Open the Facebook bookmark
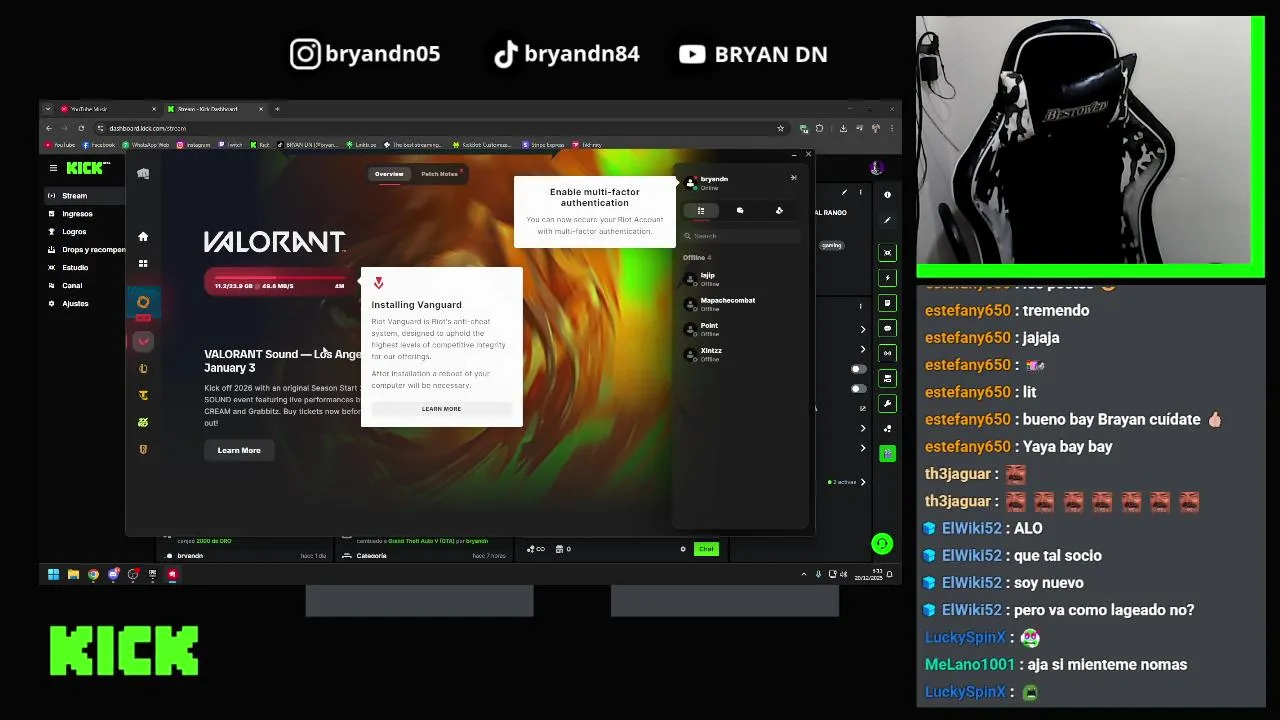Screen dimensions: 1280x720 click(x=99, y=145)
